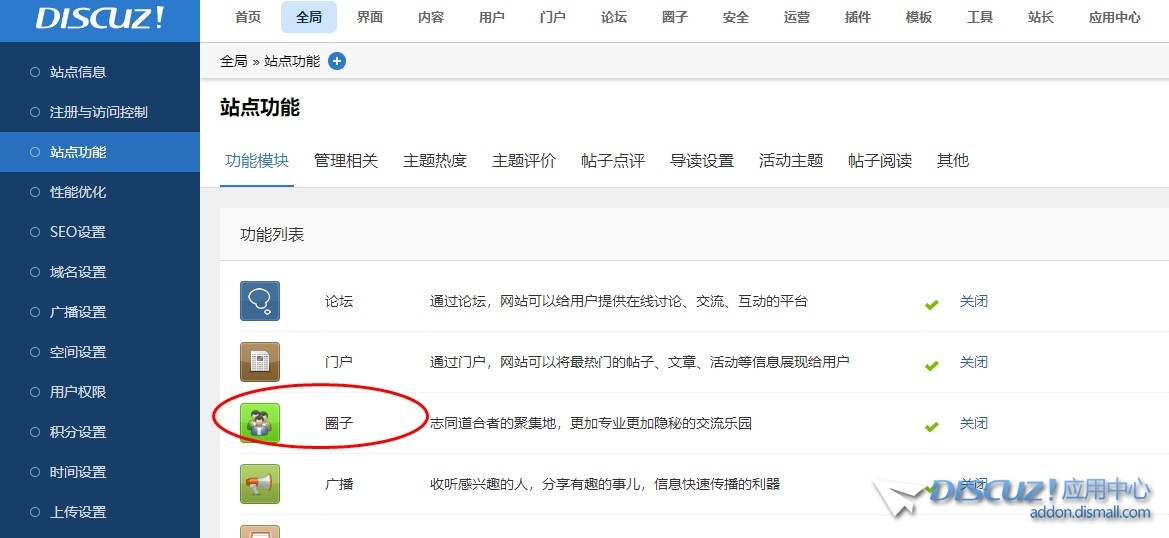Switch to the 主题热度 tab

click(x=435, y=161)
